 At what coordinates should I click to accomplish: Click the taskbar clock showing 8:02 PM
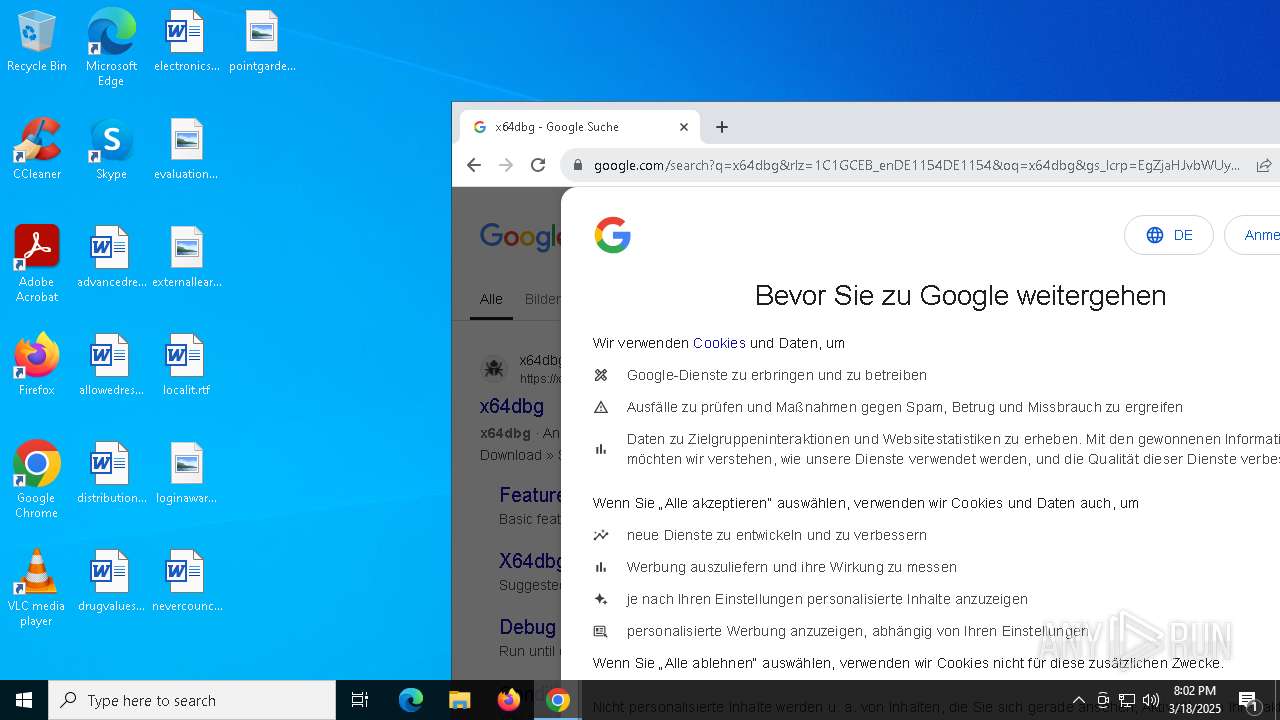(1196, 700)
